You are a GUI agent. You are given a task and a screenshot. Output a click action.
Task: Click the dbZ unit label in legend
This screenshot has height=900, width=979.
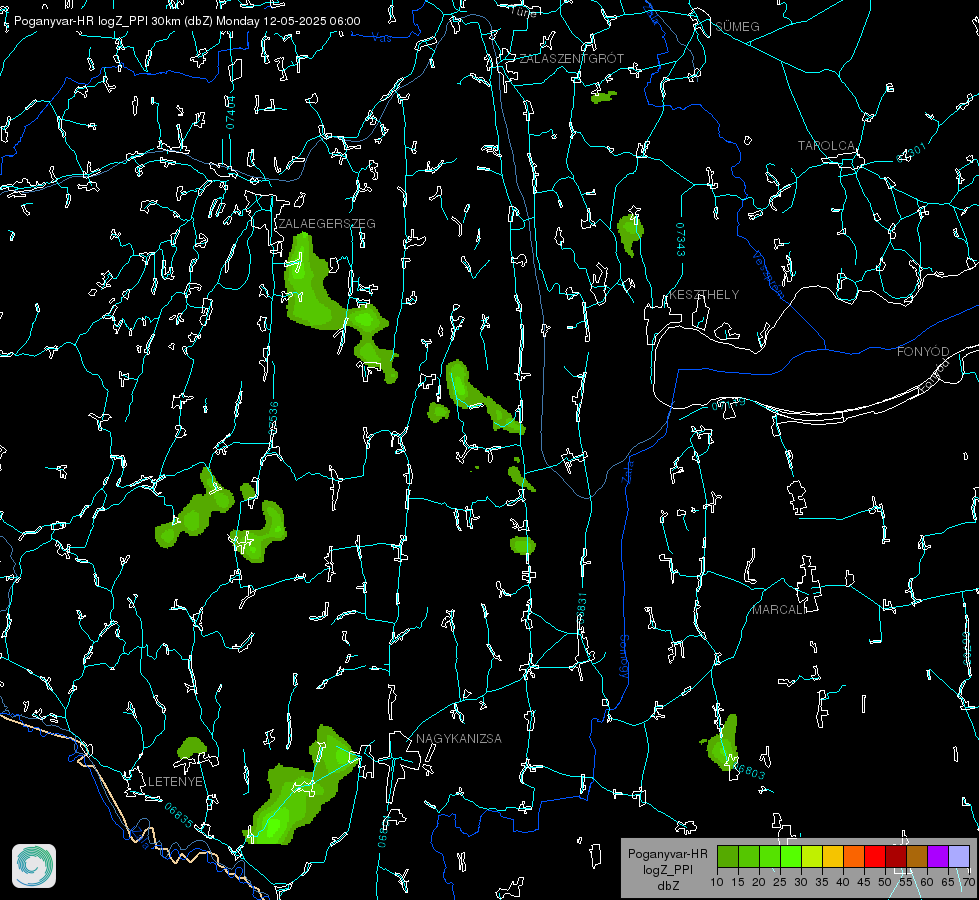pos(668,886)
